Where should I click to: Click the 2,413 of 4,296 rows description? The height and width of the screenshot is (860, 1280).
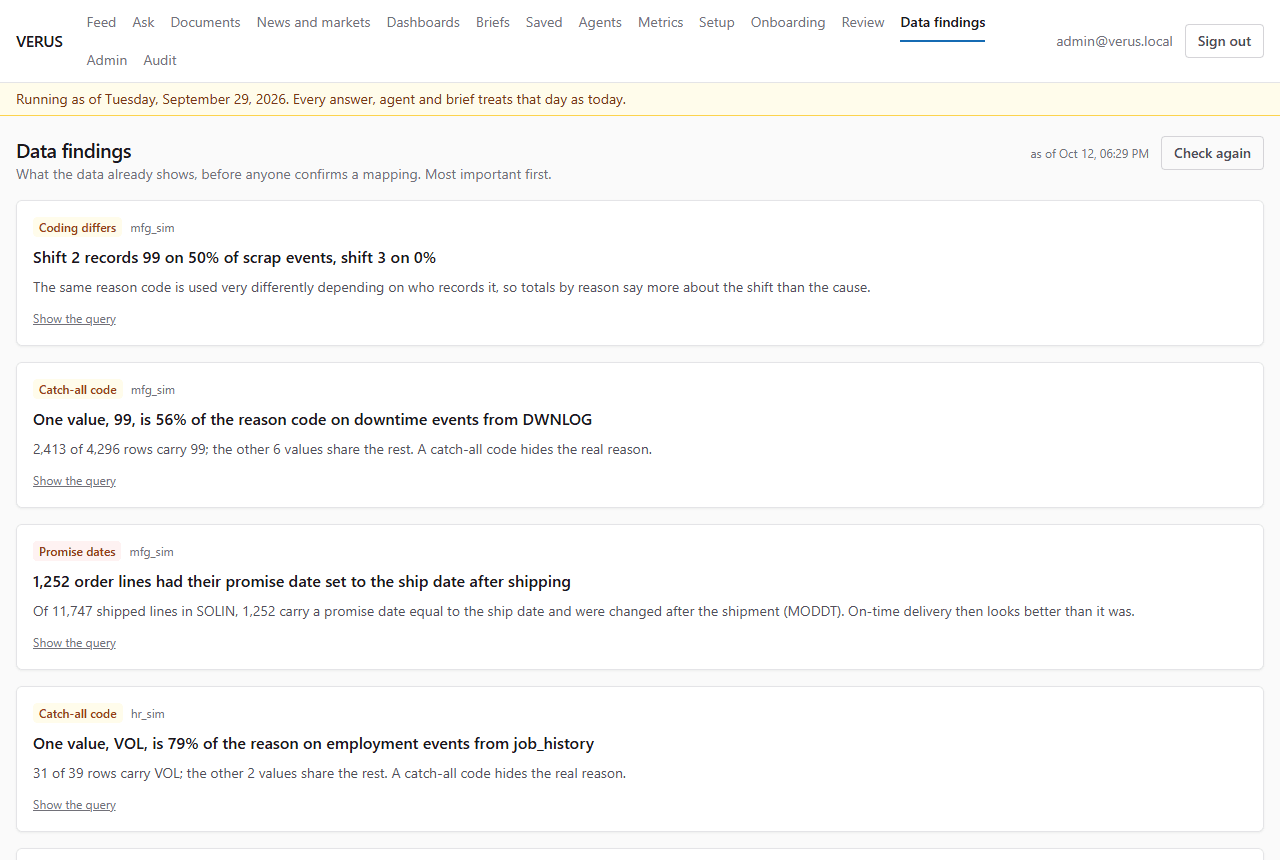(342, 449)
